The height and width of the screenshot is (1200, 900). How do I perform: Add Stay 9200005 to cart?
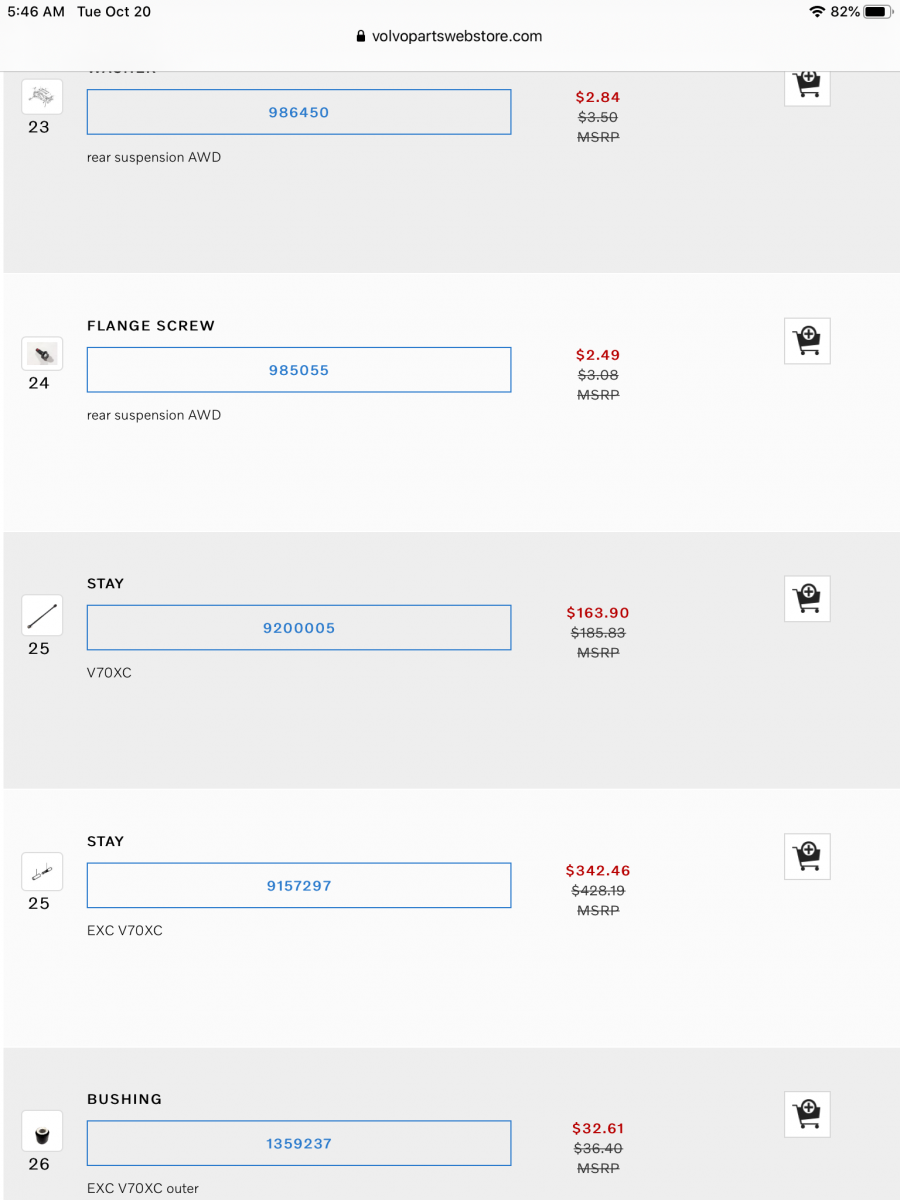[807, 599]
